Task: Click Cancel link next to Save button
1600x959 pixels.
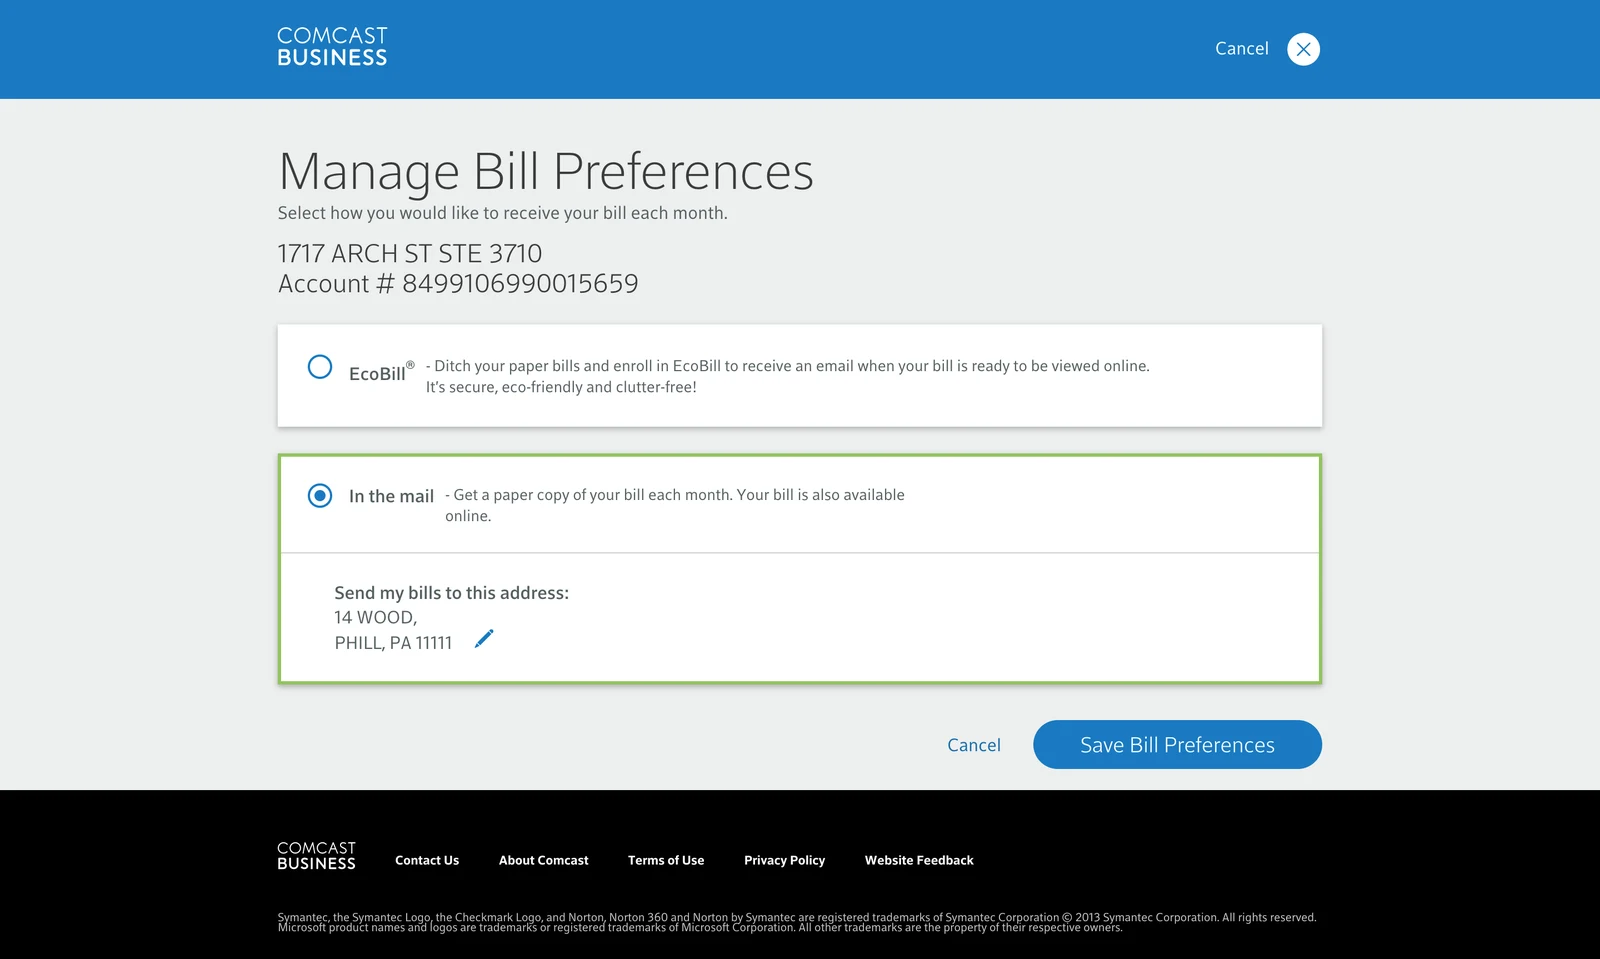Action: click(974, 745)
